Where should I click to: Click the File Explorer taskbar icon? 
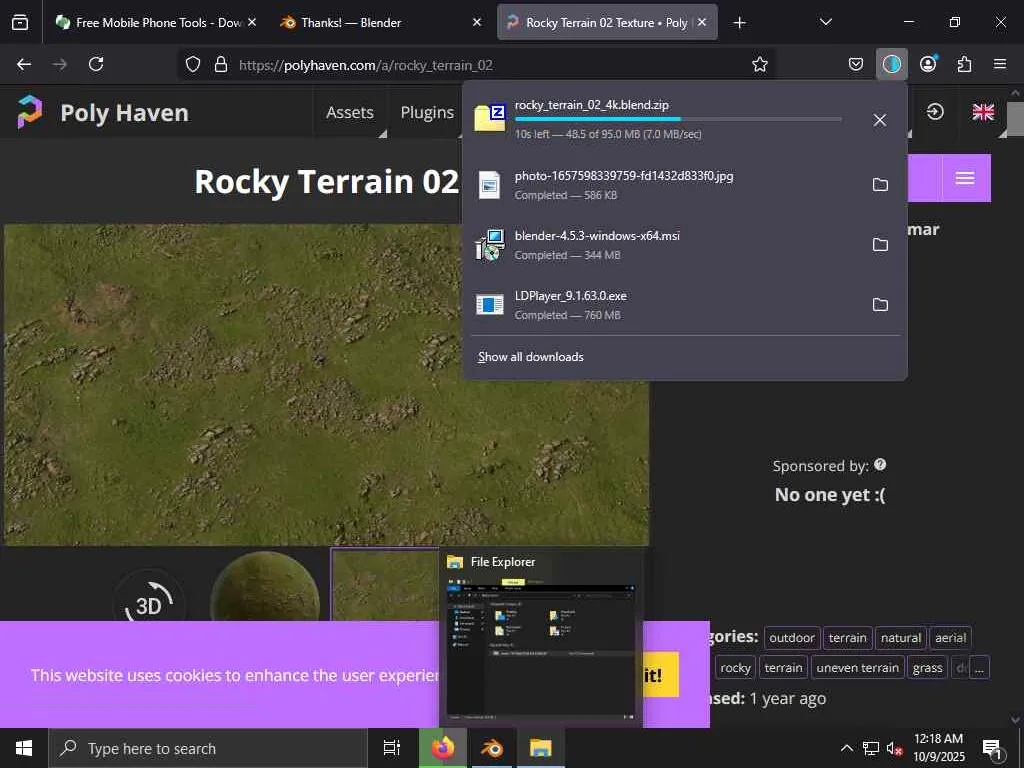coord(541,748)
